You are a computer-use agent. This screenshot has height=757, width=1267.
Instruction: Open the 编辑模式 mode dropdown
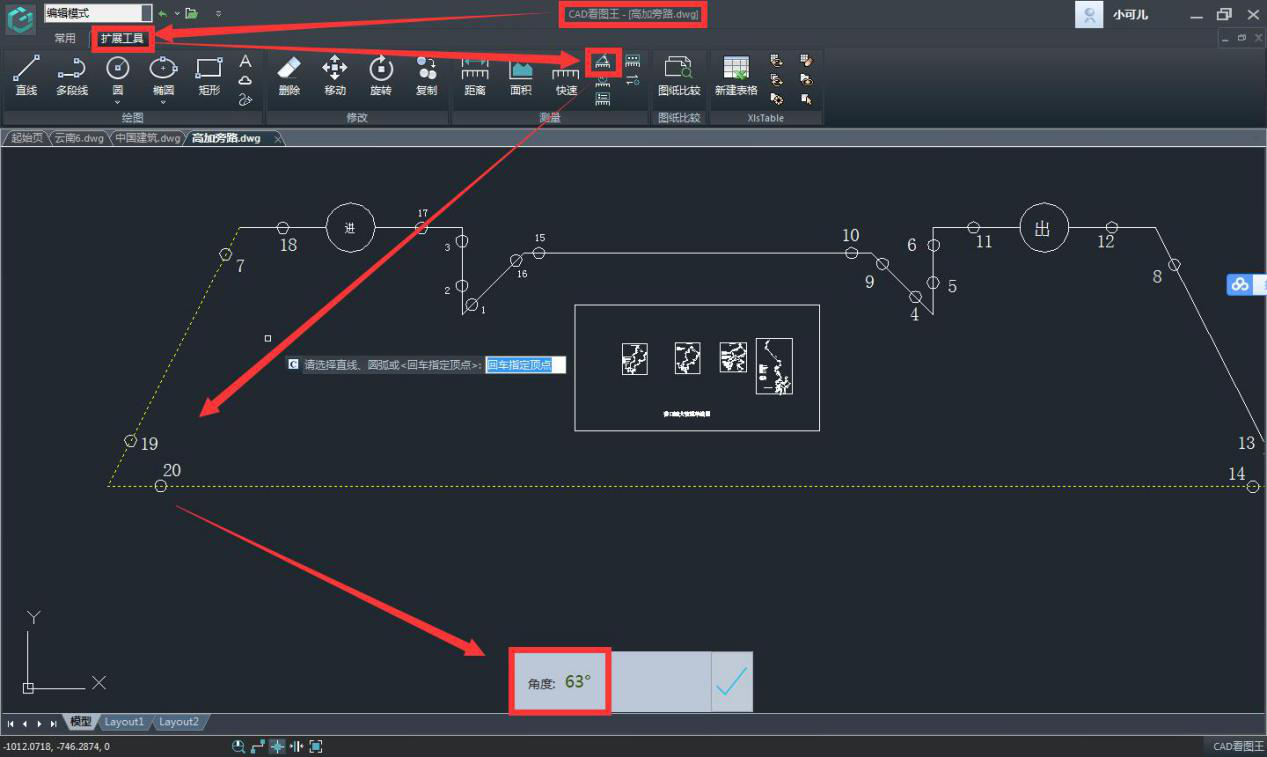click(x=146, y=13)
